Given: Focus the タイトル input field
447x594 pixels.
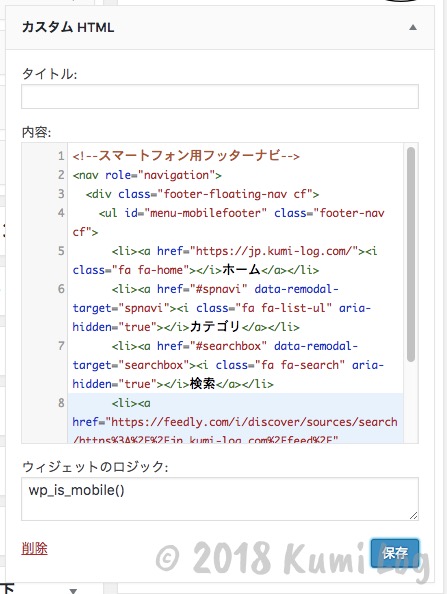Looking at the screenshot, I should point(220,97).
